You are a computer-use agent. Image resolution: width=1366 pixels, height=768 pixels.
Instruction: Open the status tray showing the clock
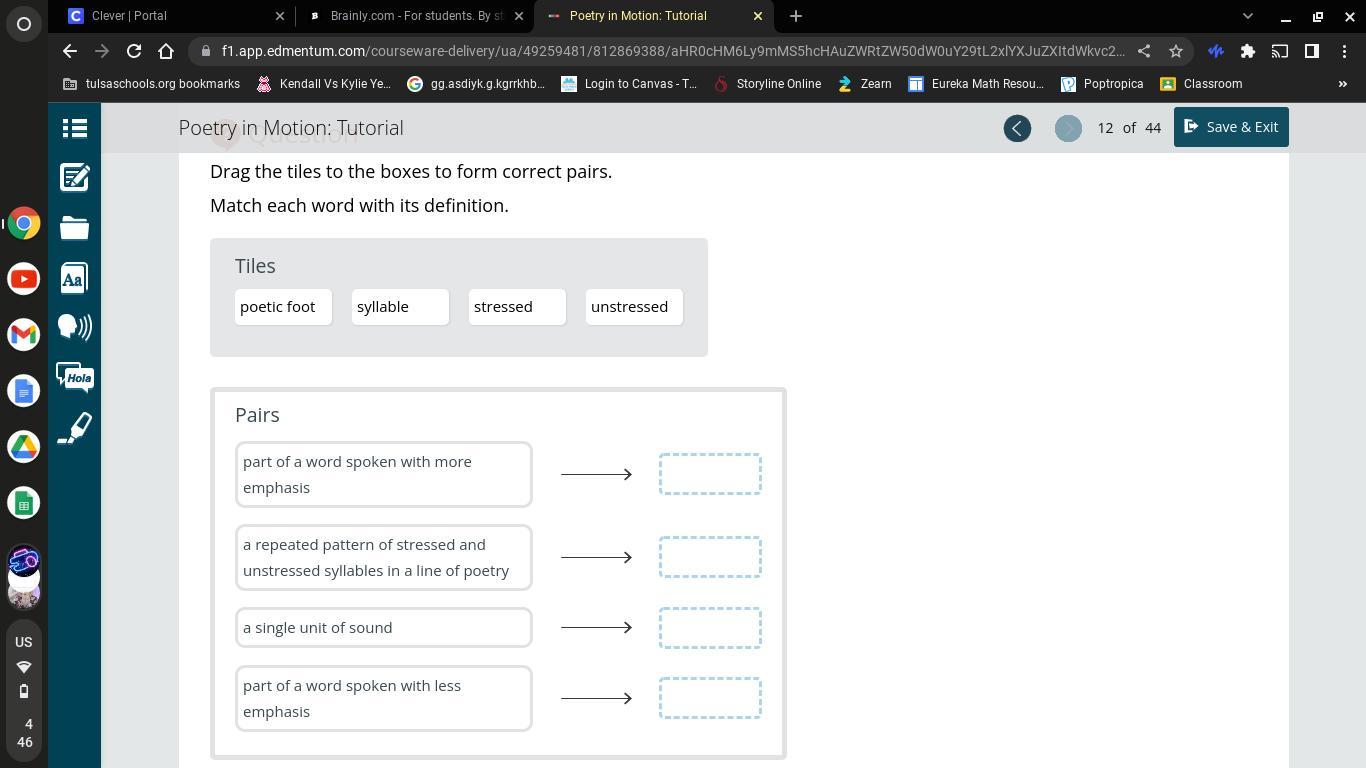tap(24, 733)
